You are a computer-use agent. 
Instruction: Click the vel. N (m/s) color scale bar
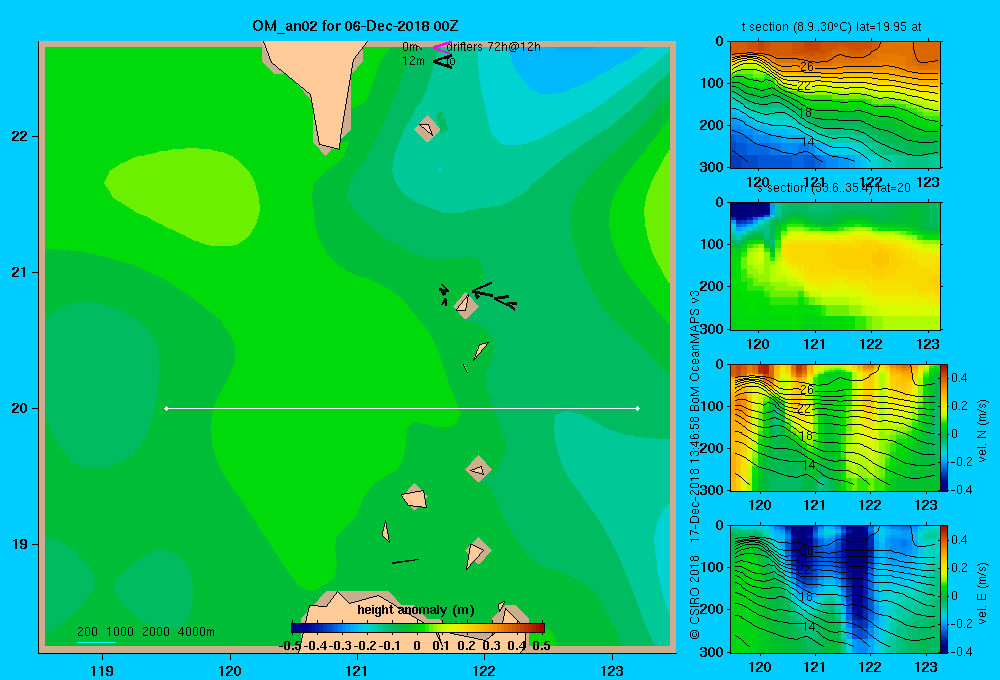coord(945,427)
